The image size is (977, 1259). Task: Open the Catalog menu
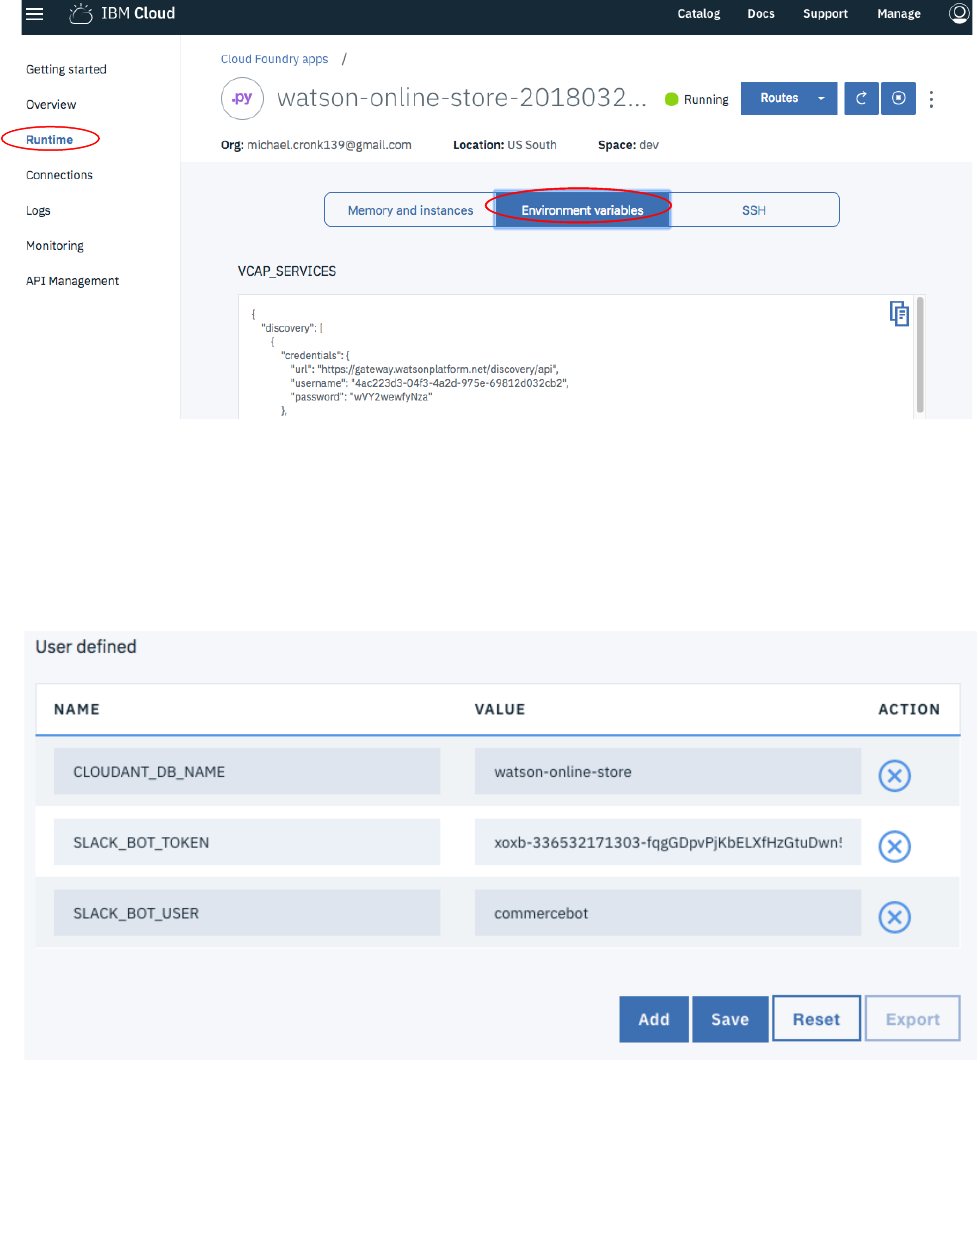point(699,14)
